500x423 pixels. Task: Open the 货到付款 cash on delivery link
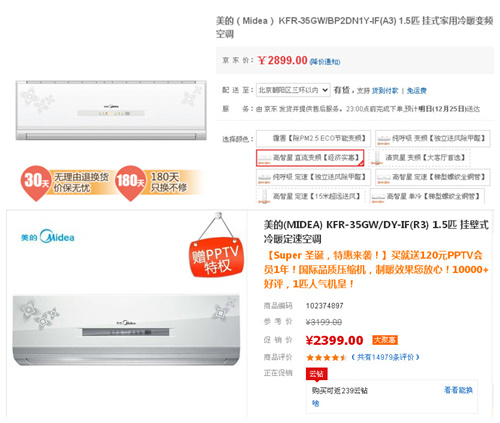pos(385,91)
